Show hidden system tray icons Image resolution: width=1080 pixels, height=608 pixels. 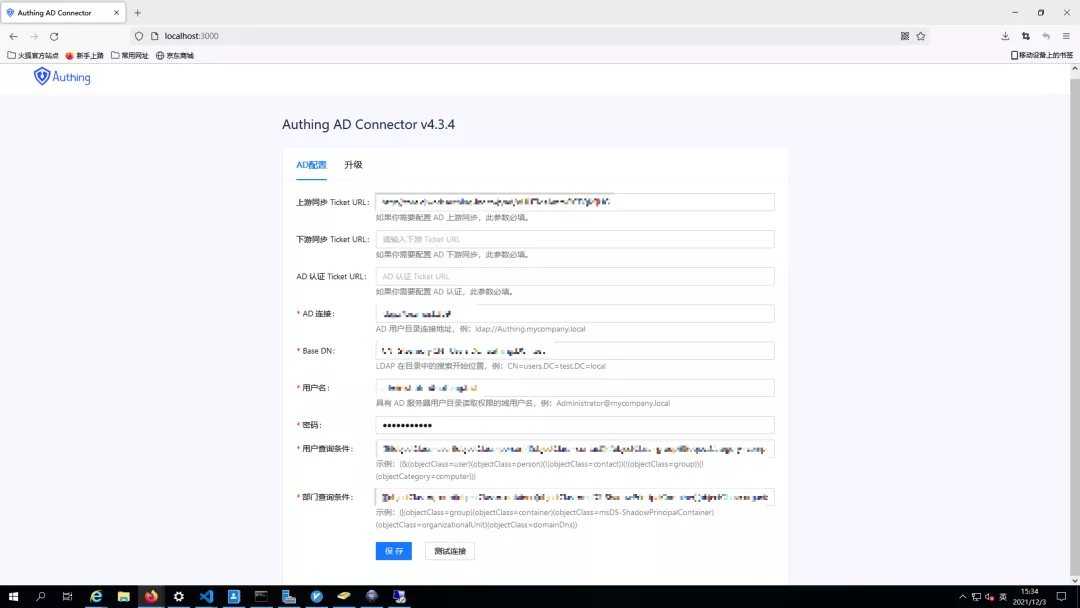(962, 596)
